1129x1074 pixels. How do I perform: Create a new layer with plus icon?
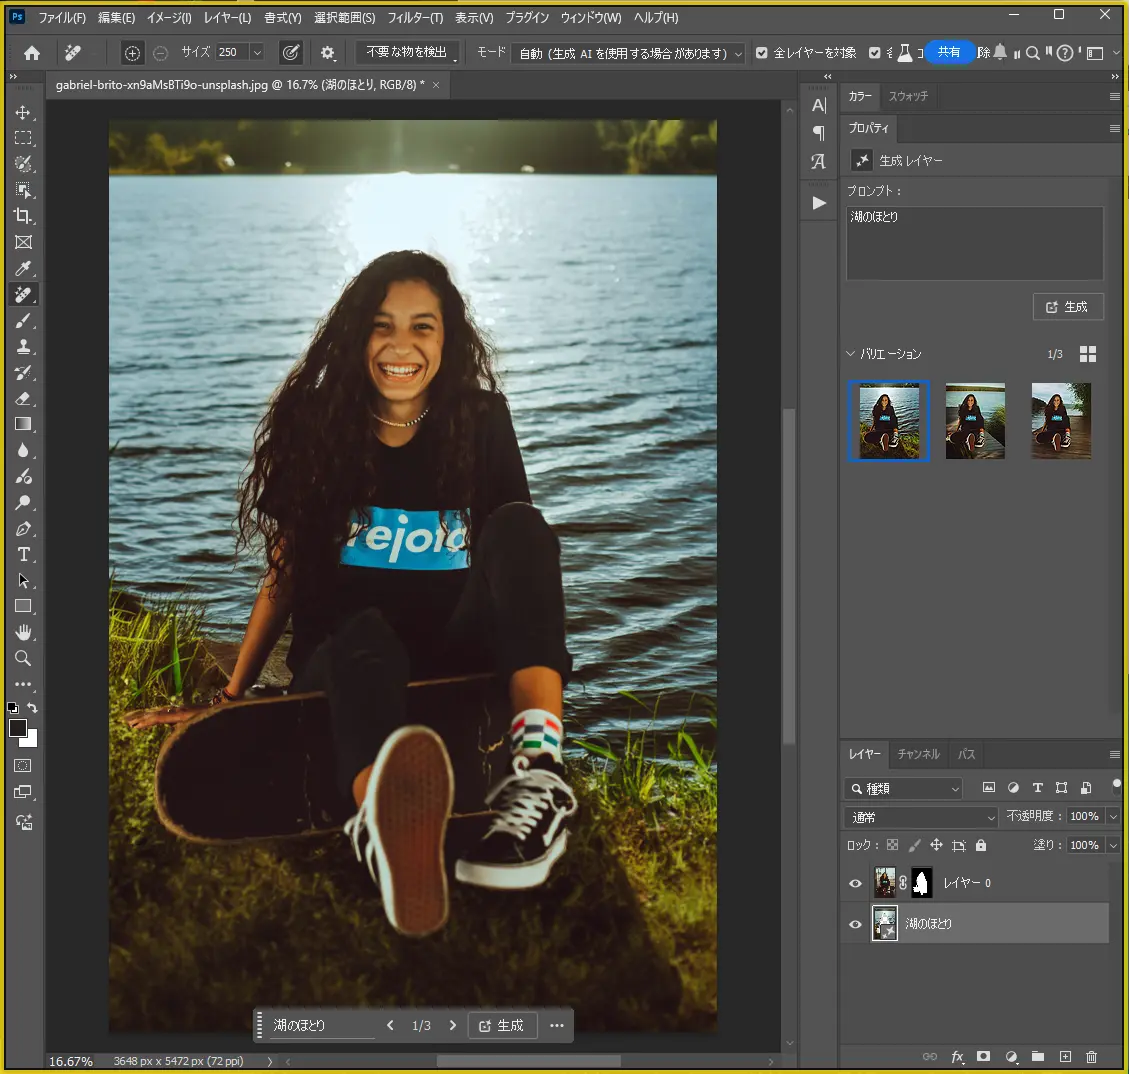coord(1065,1057)
